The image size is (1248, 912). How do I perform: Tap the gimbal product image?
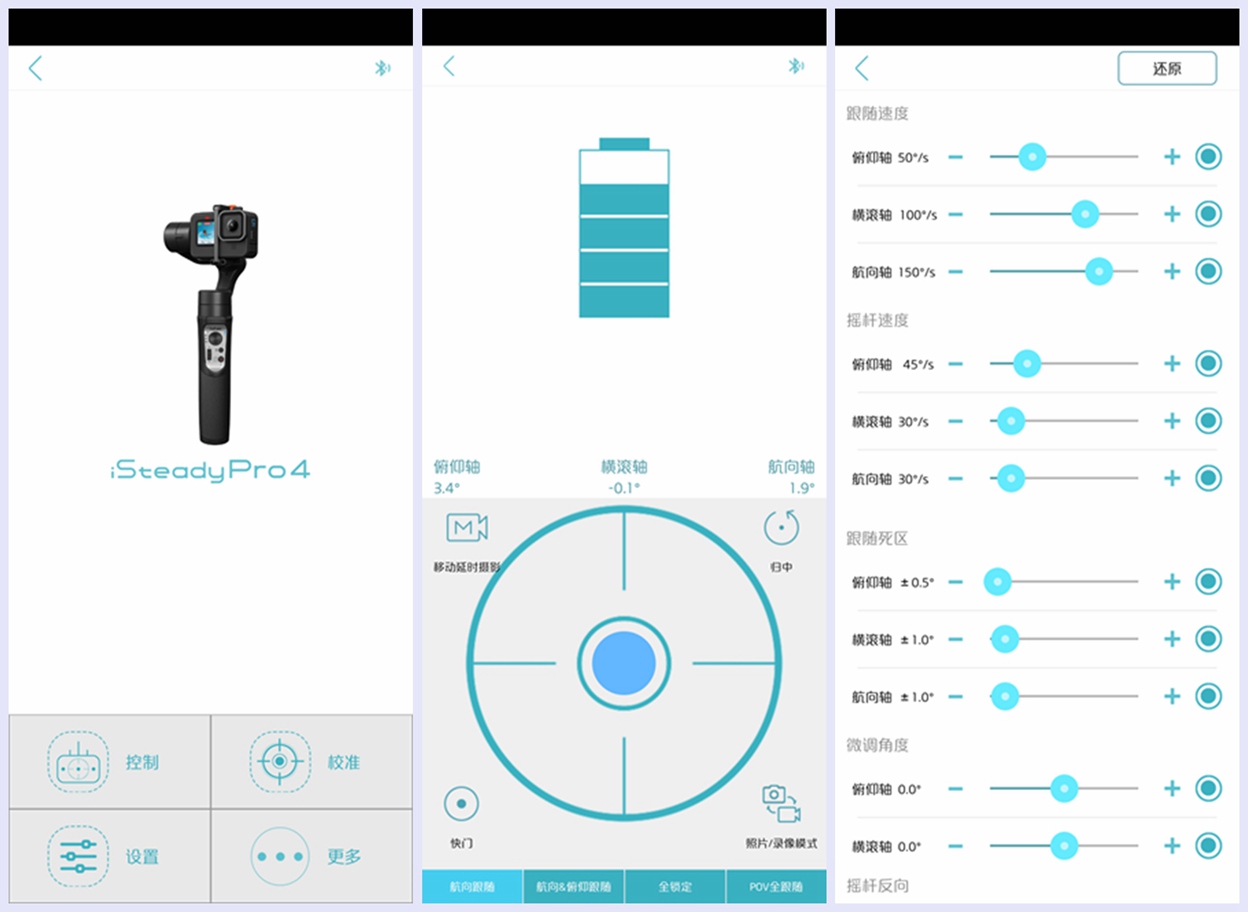click(212, 323)
